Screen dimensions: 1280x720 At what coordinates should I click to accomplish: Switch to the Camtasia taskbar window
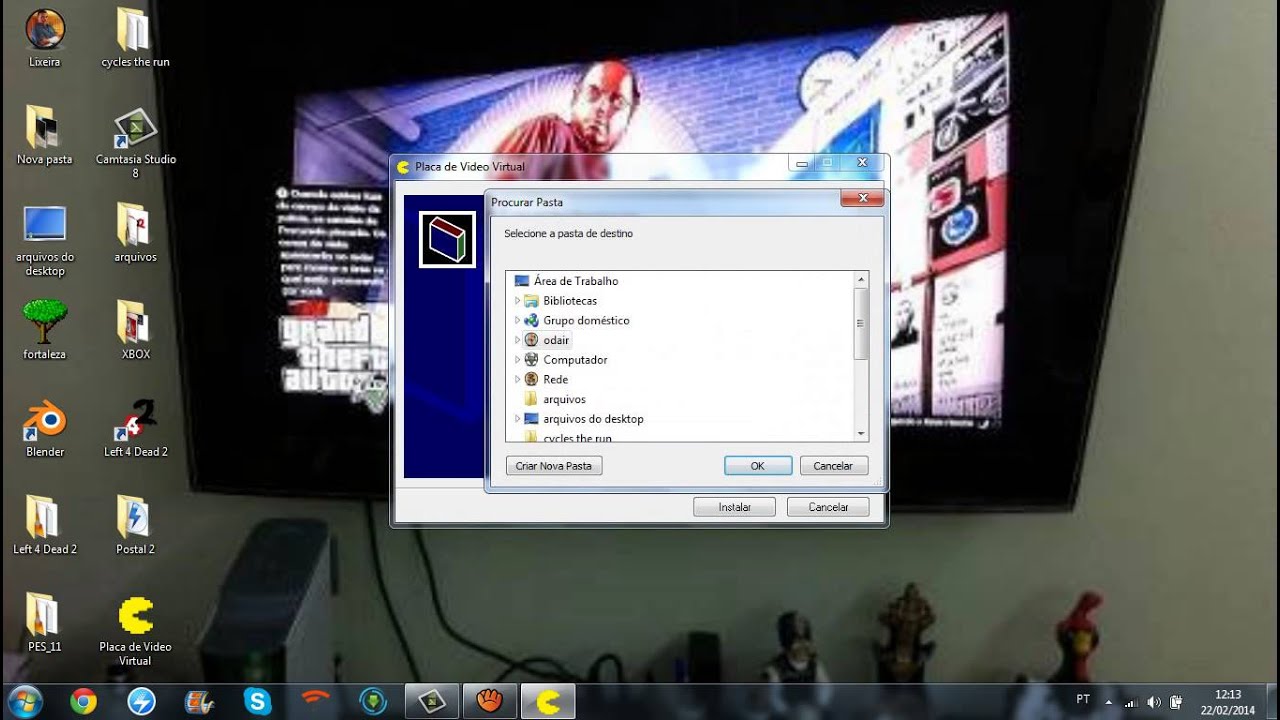[431, 701]
